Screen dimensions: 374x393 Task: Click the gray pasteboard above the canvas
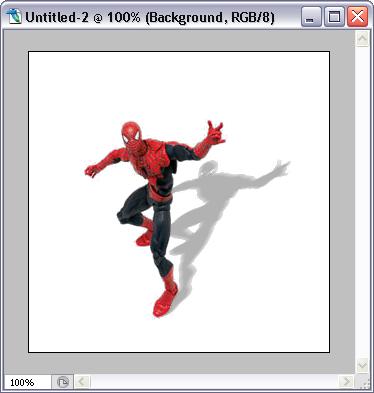coord(179,41)
